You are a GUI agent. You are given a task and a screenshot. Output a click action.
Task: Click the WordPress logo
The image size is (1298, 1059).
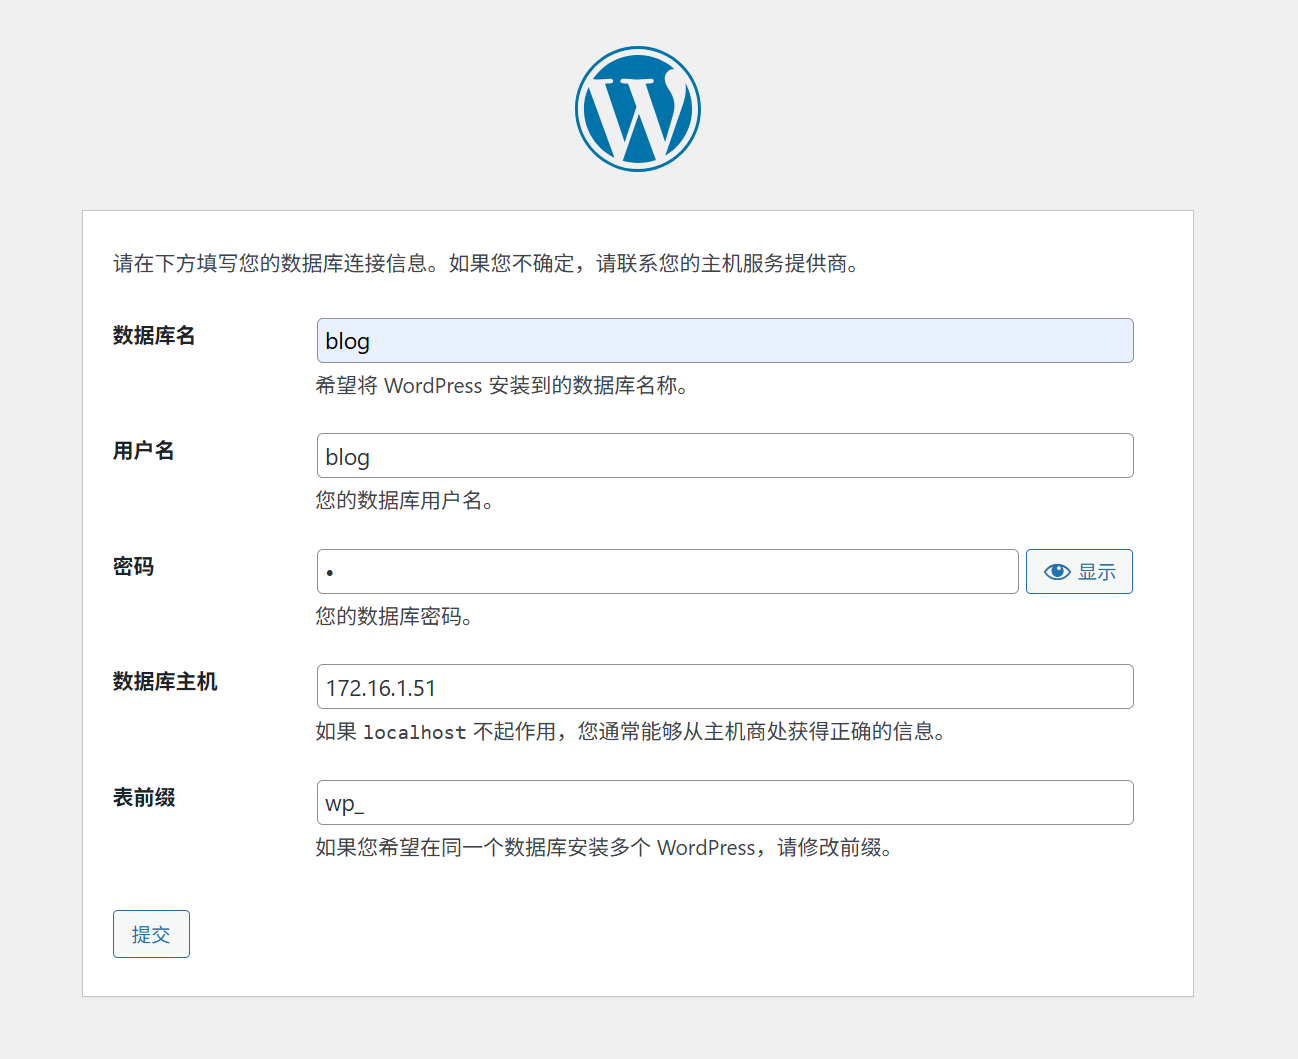coord(638,109)
